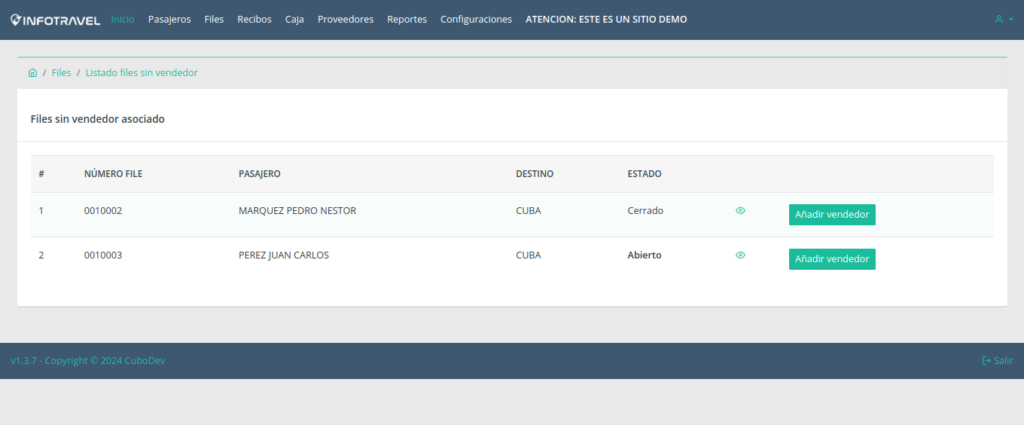This screenshot has height=425, width=1024.
Task: Open the Proveedores menu
Action: 345,20
